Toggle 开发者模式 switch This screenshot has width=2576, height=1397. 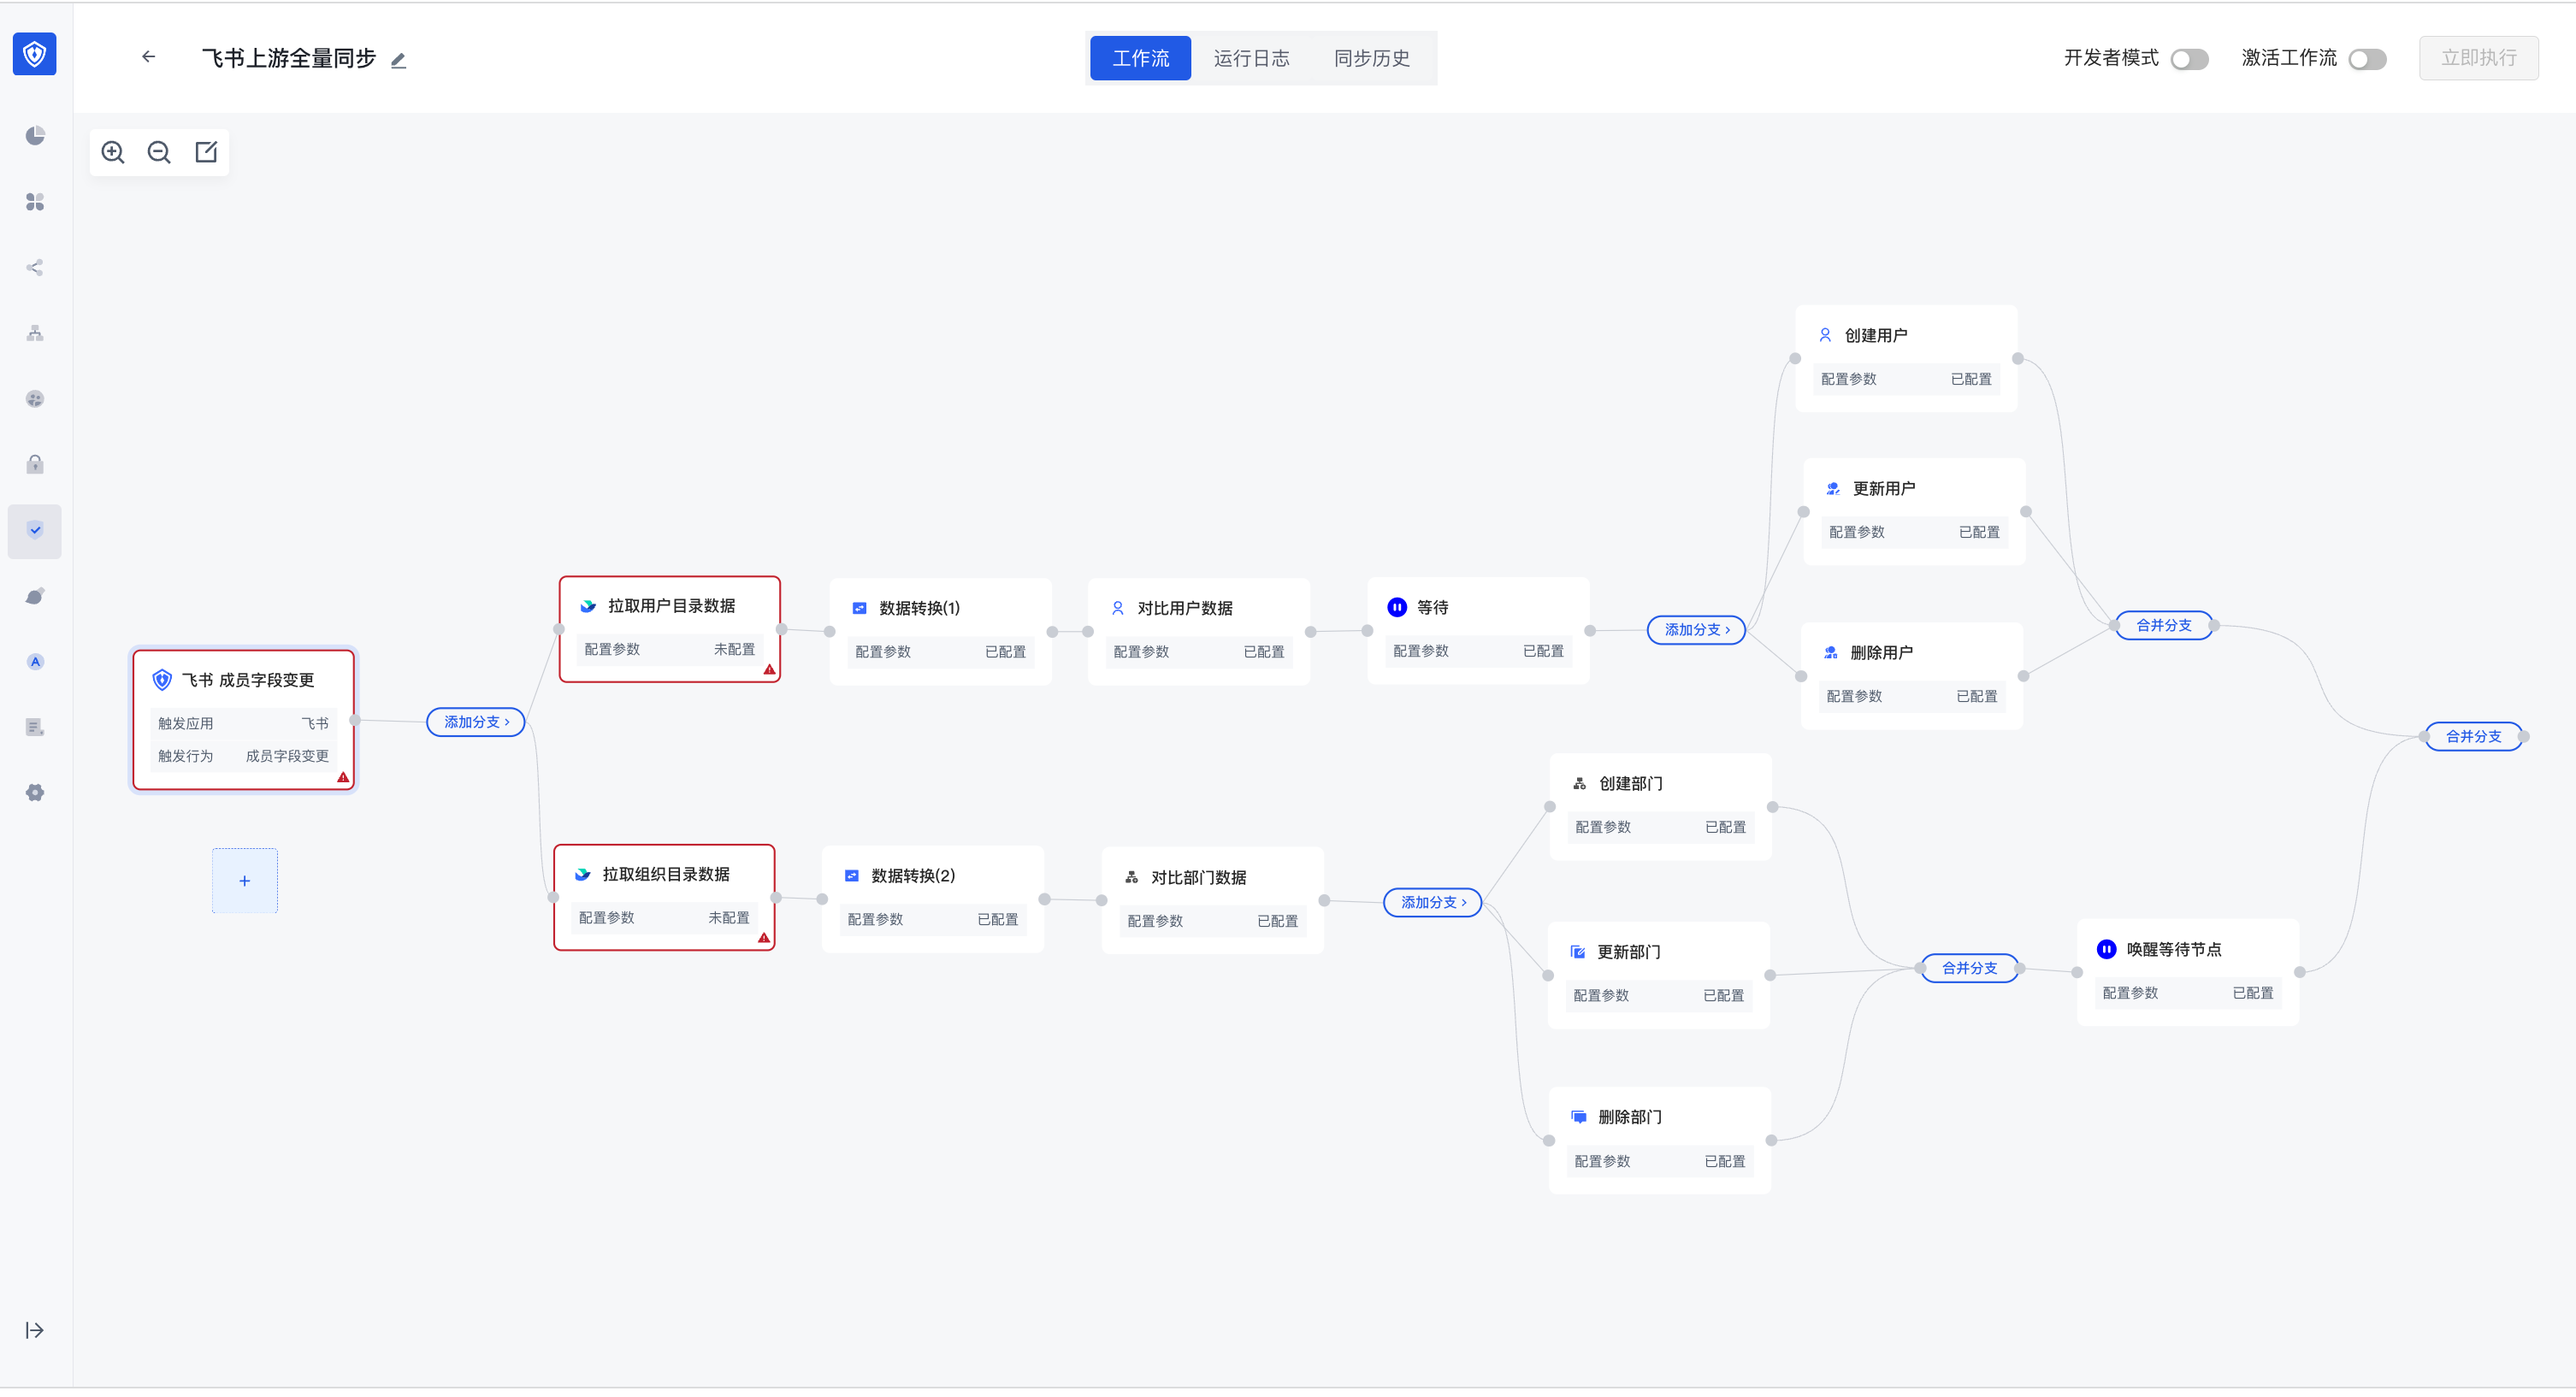[2189, 59]
